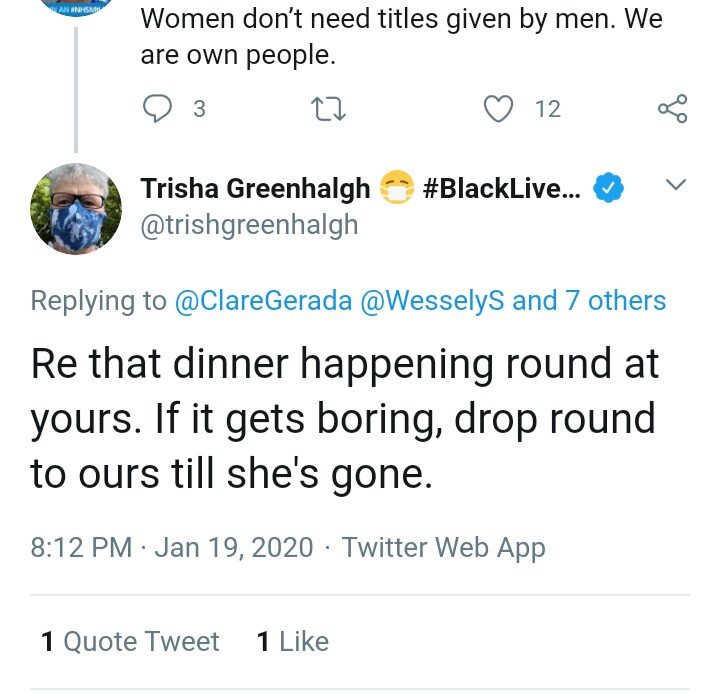The width and height of the screenshot is (720, 694).
Task: Expand the tweet options chevron
Action: 675,184
